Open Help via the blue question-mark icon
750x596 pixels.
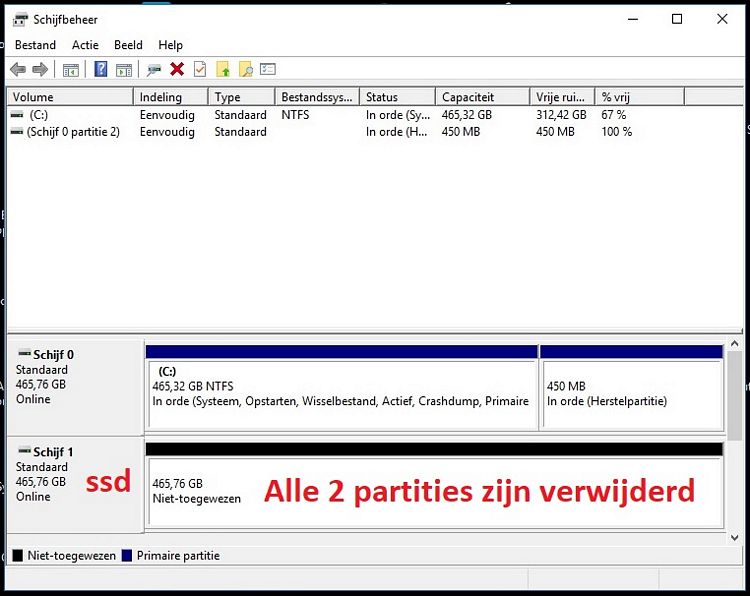100,69
